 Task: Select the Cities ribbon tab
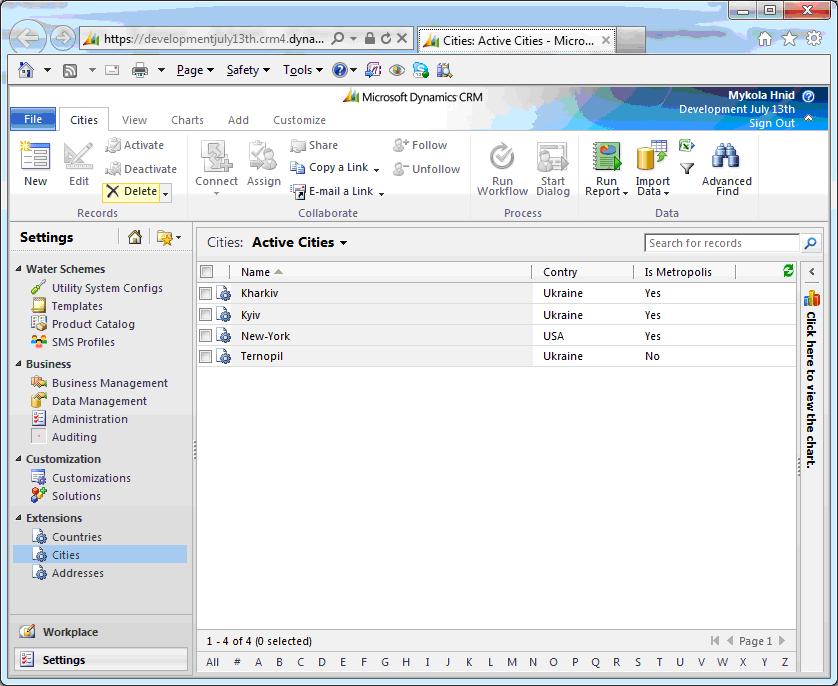84,120
